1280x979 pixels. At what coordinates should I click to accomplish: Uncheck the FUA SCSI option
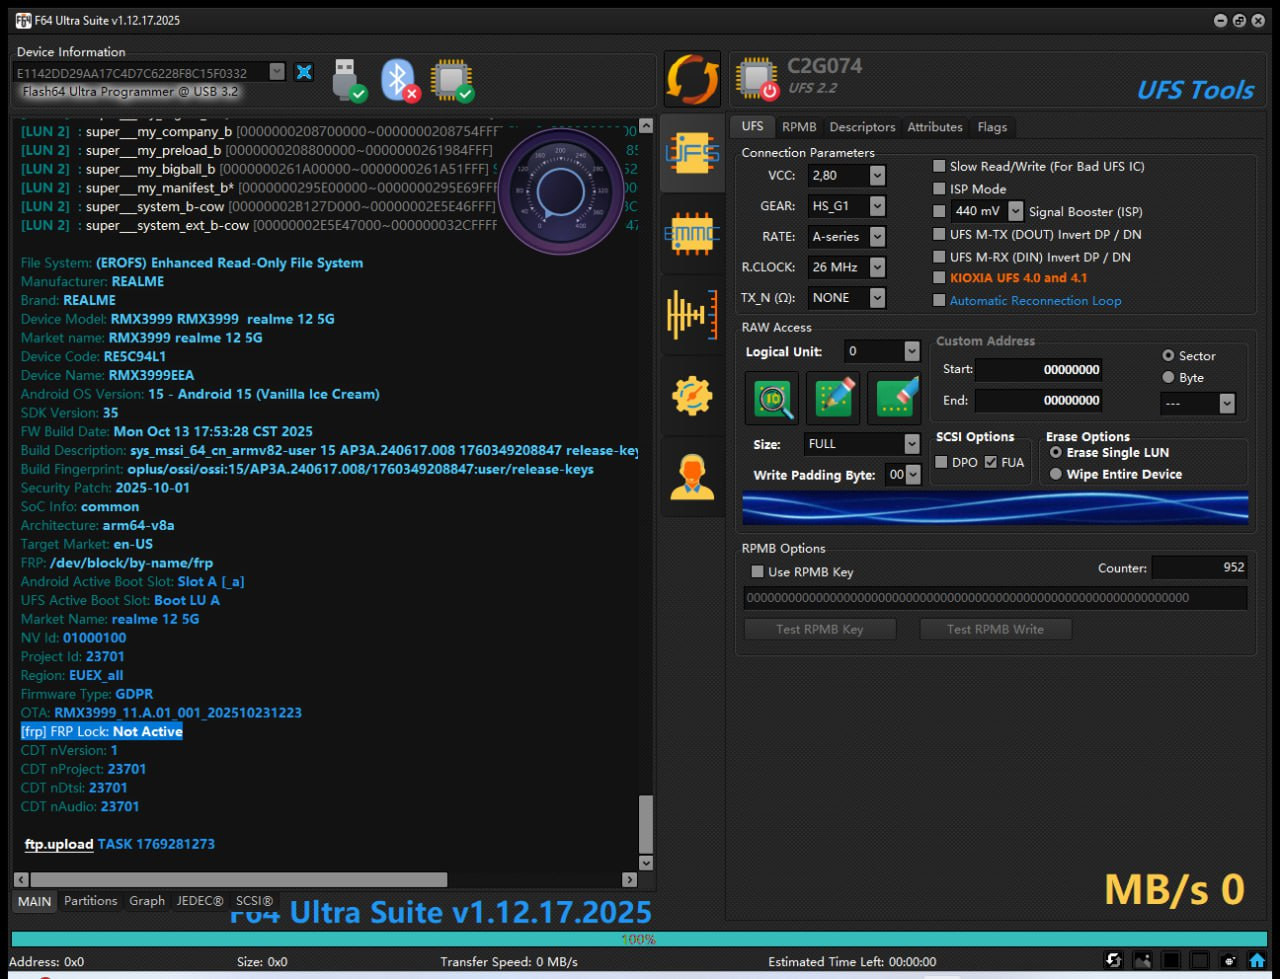991,462
